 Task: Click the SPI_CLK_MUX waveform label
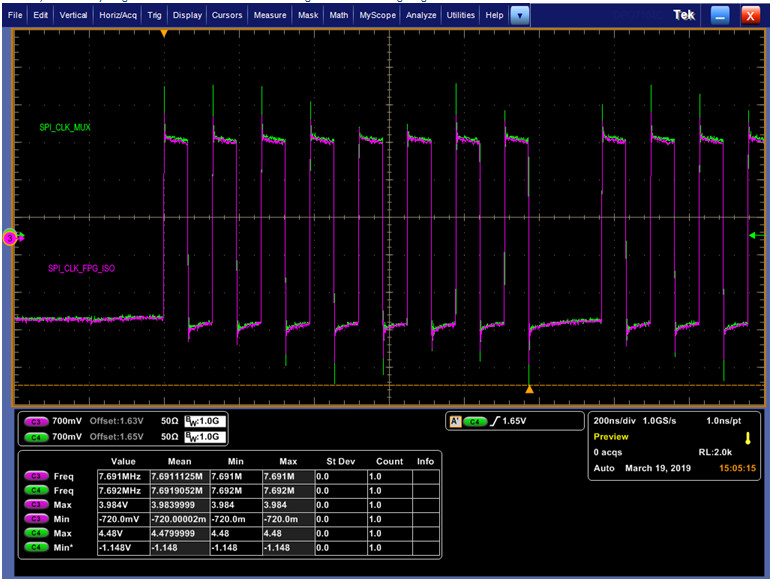(x=66, y=128)
